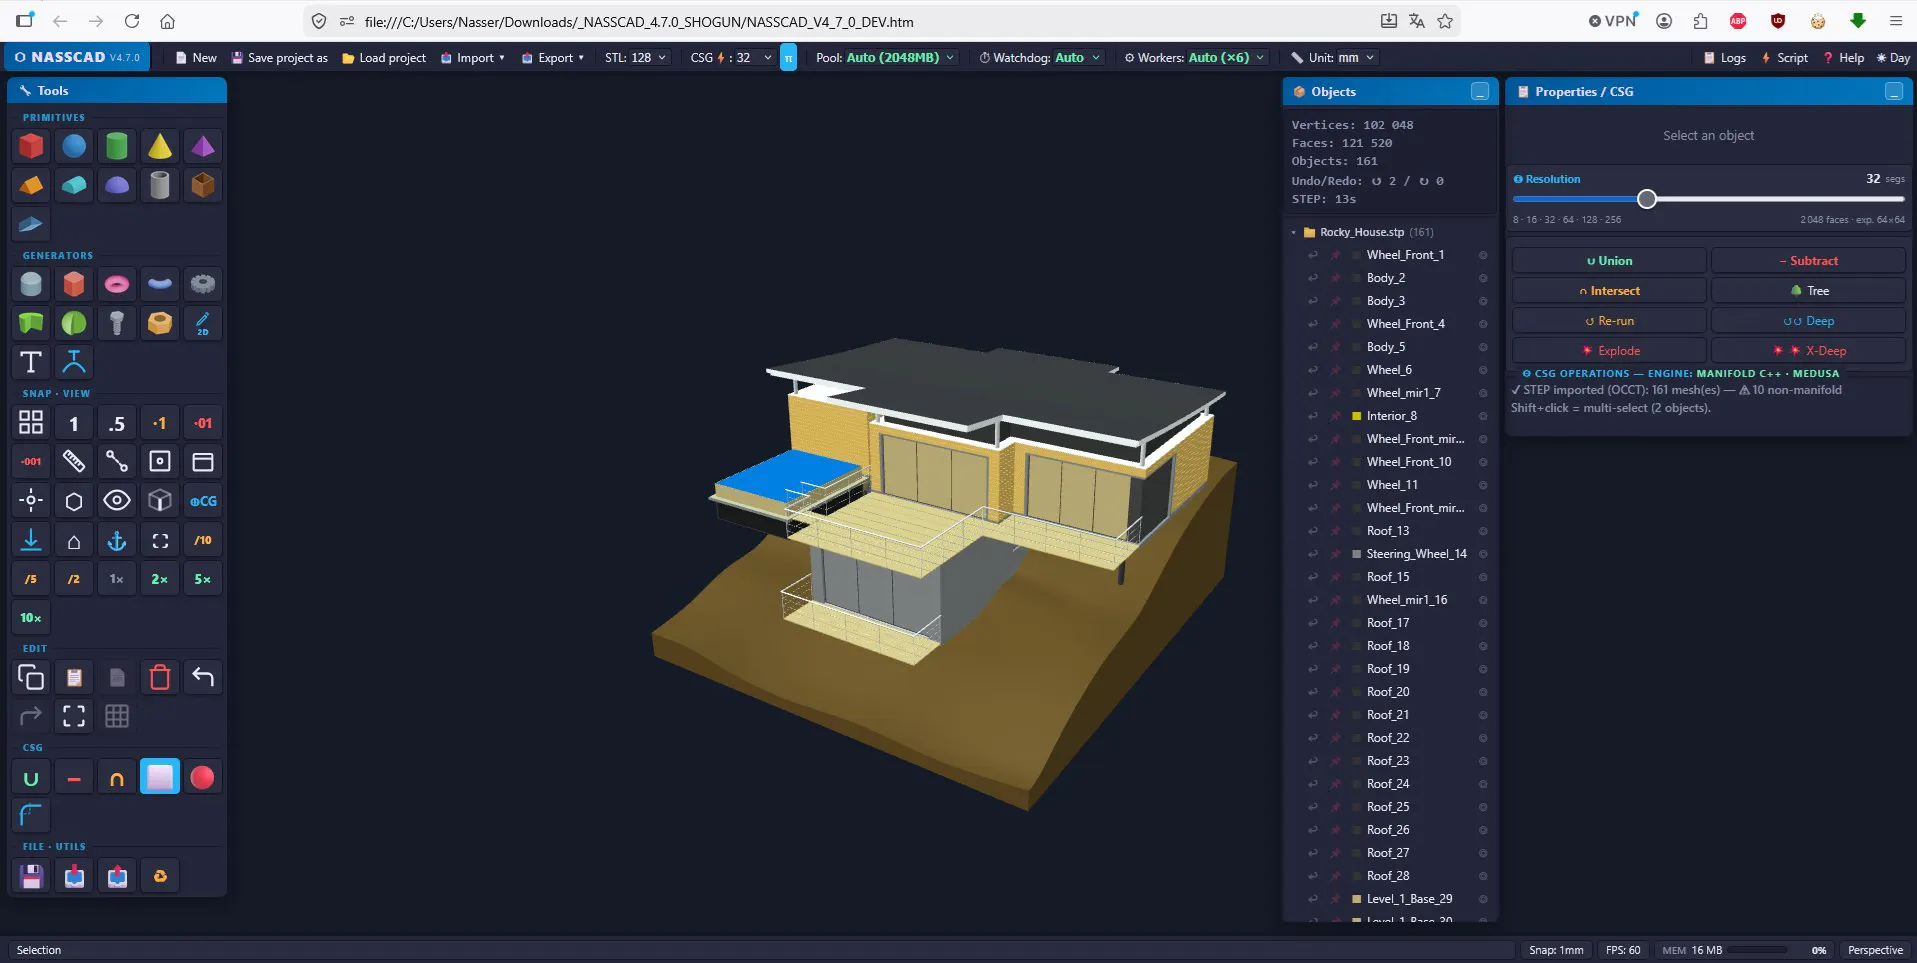Pick the ruler measure tool

pyautogui.click(x=74, y=461)
